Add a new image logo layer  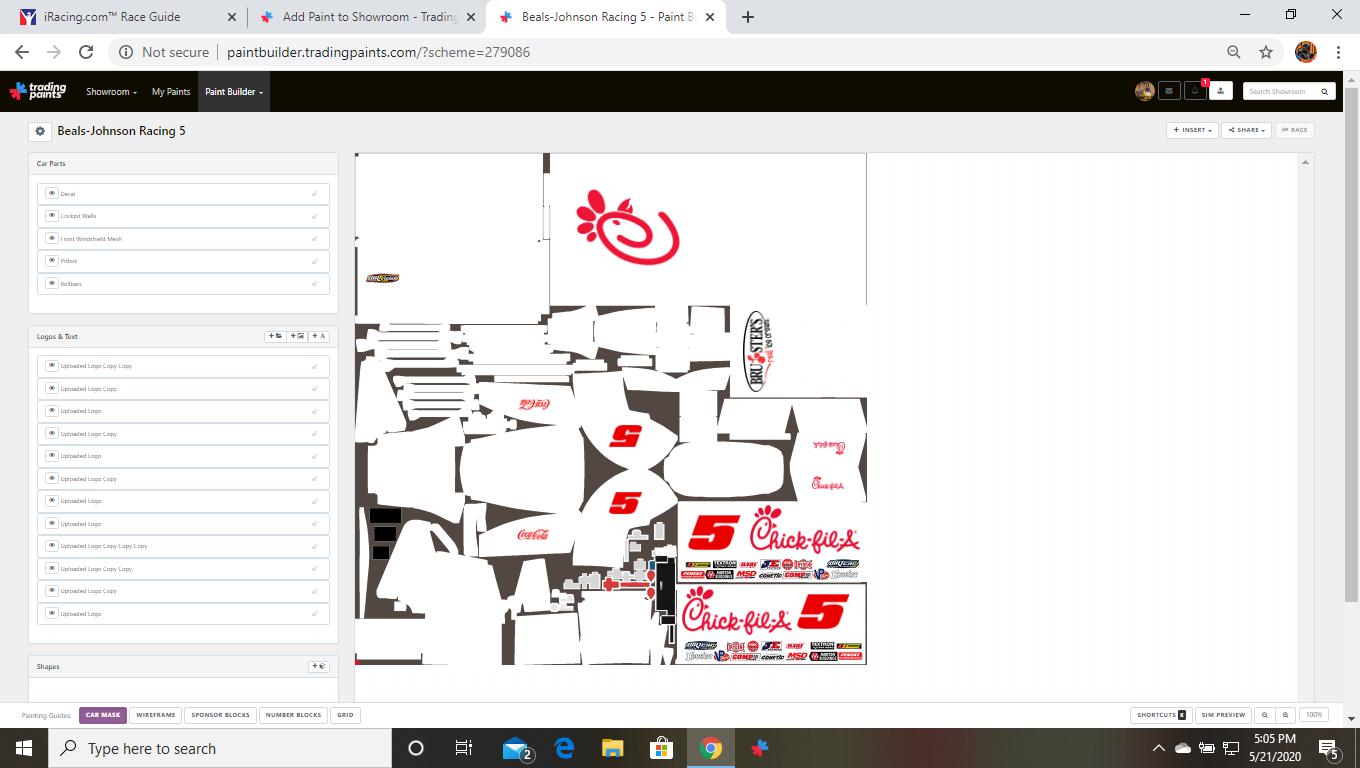(x=297, y=336)
